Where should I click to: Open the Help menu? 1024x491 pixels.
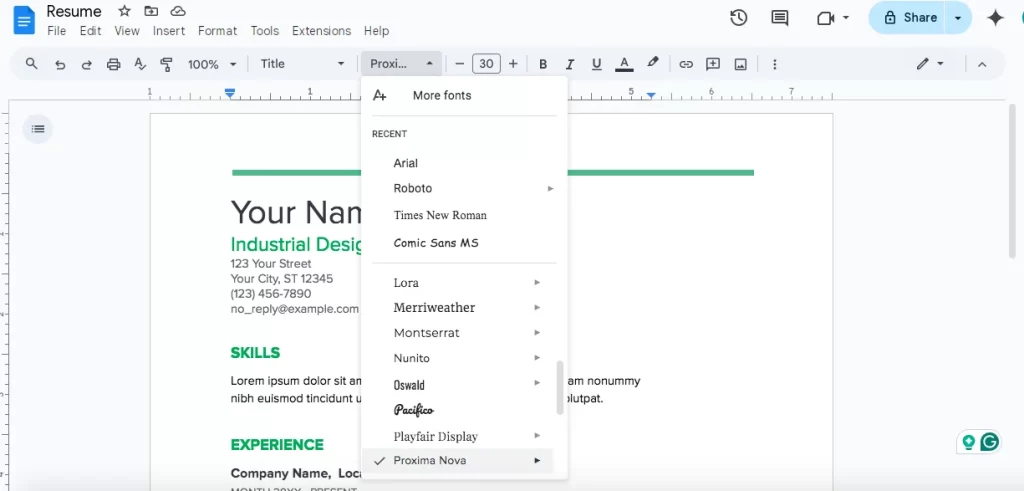376,31
